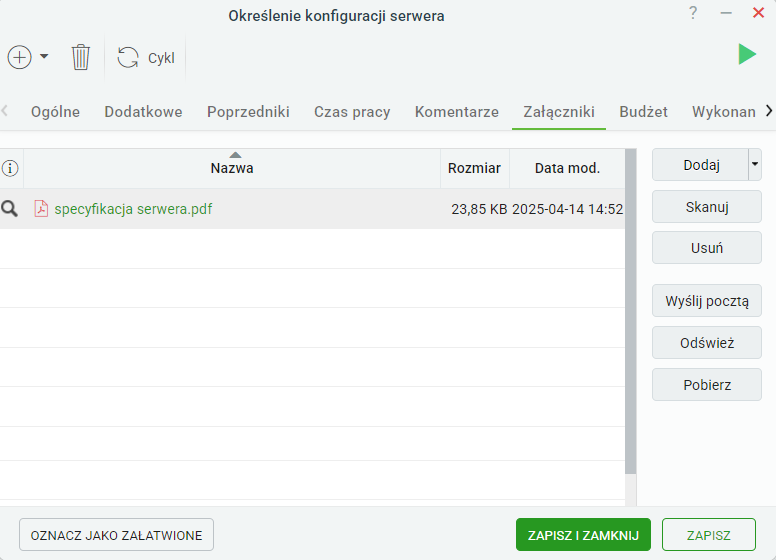Screen dimensions: 776x560
Task: Click the Skanuj button
Action: point(707,207)
